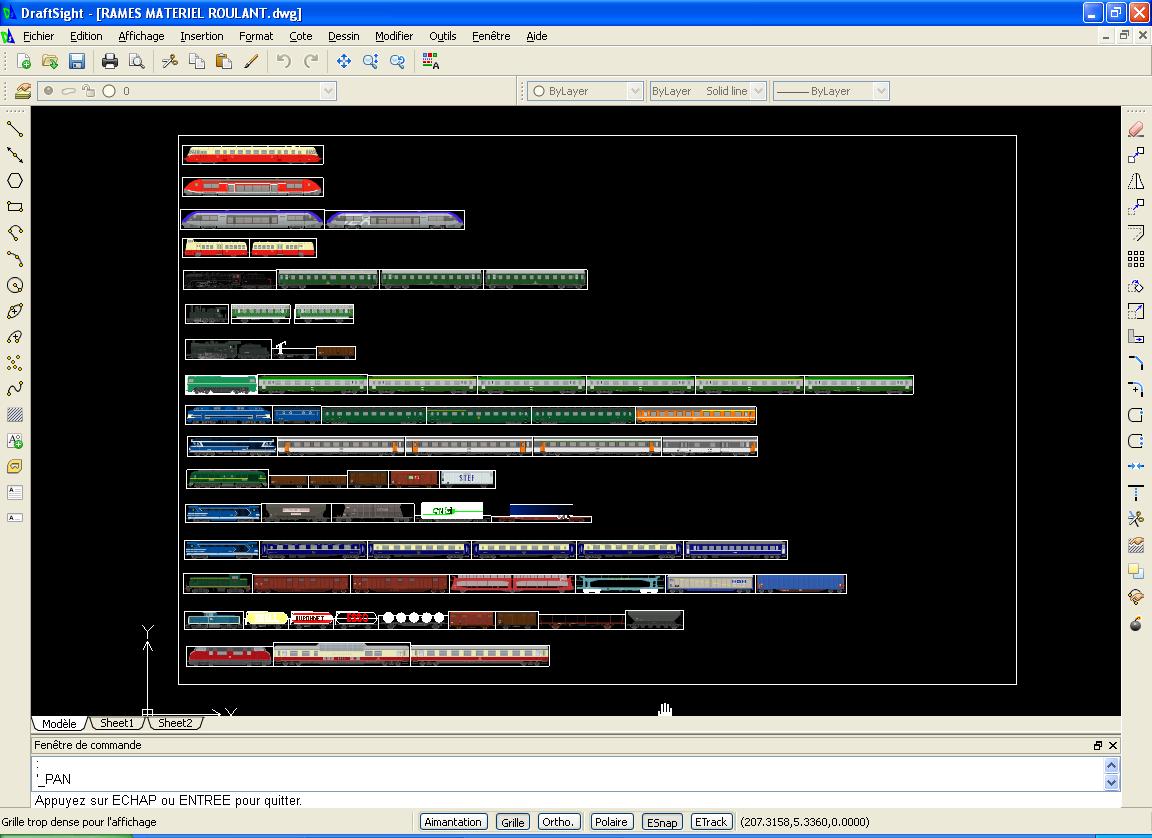Select the Eraser delete tool

1136,129
